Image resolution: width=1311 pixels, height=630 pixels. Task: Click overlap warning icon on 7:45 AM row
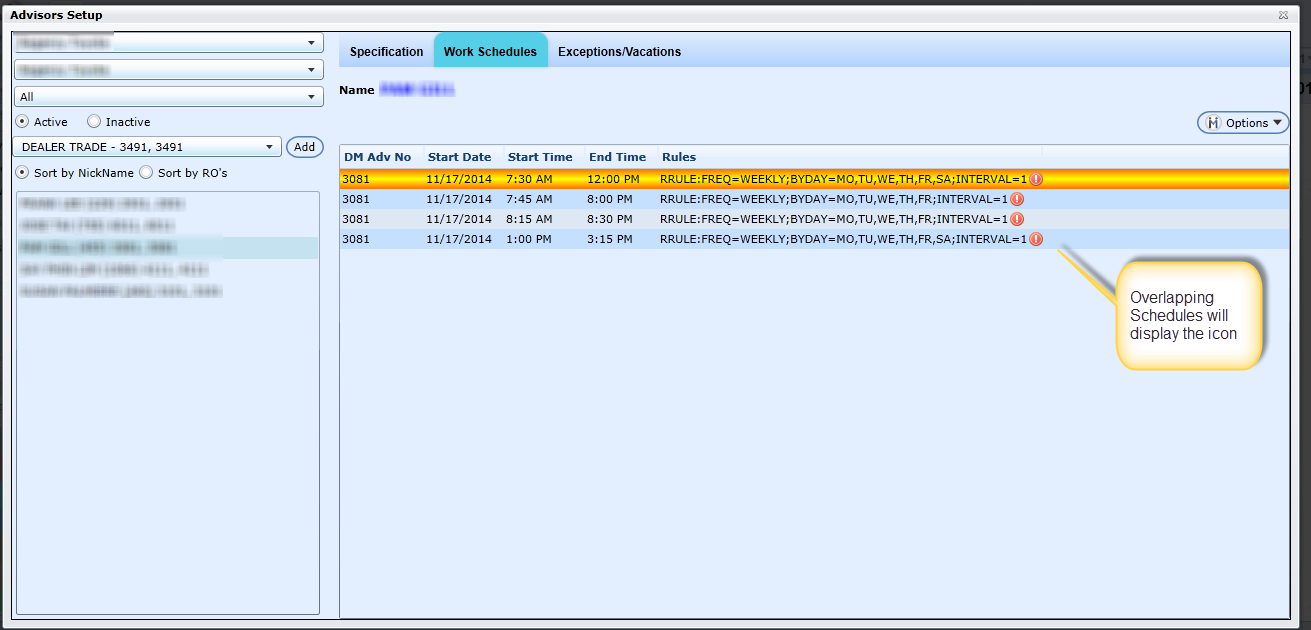pyautogui.click(x=1017, y=199)
